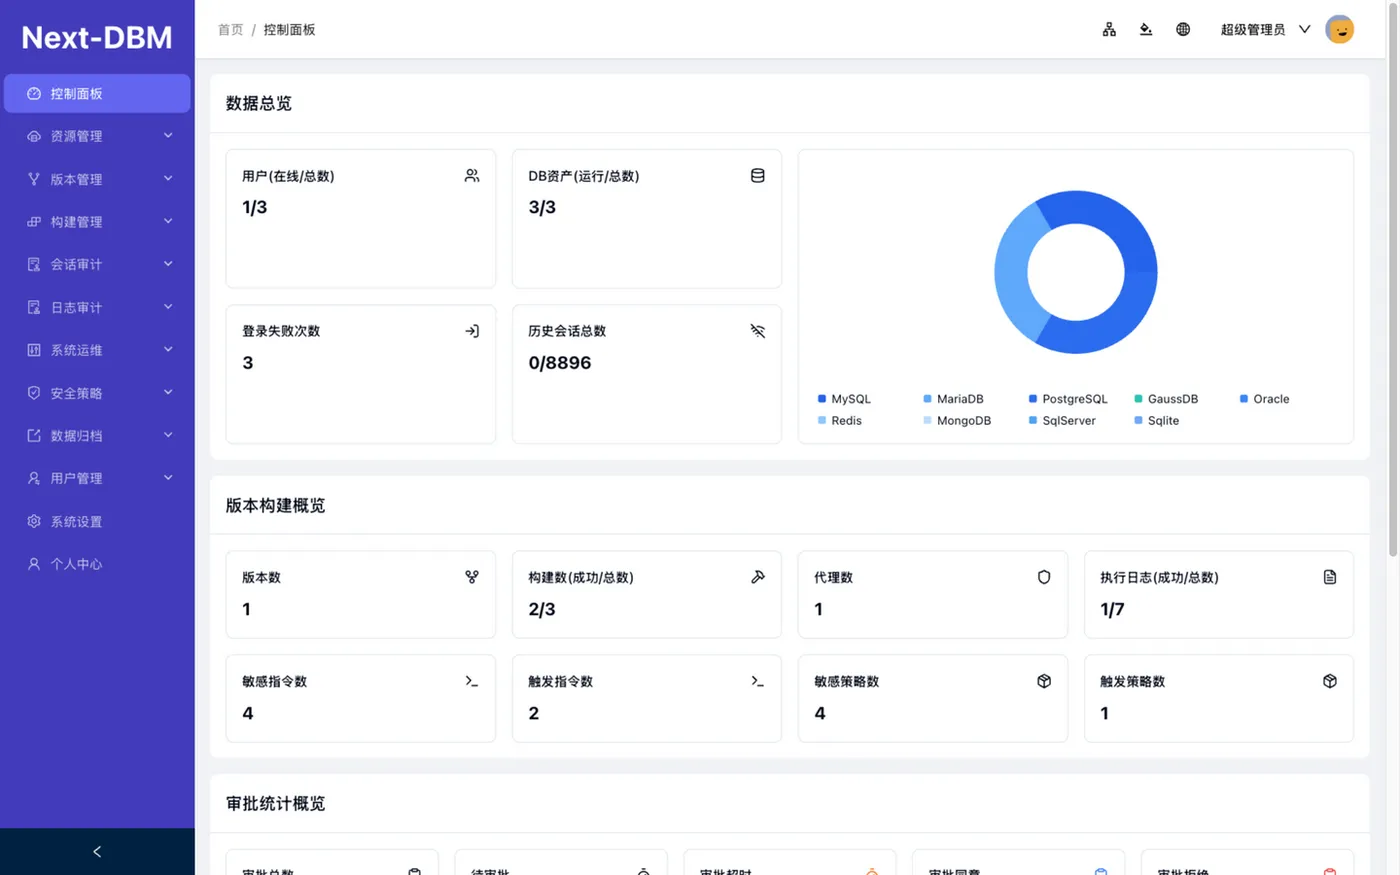
Task: Click the database icon in DB资产 card
Action: 758,175
